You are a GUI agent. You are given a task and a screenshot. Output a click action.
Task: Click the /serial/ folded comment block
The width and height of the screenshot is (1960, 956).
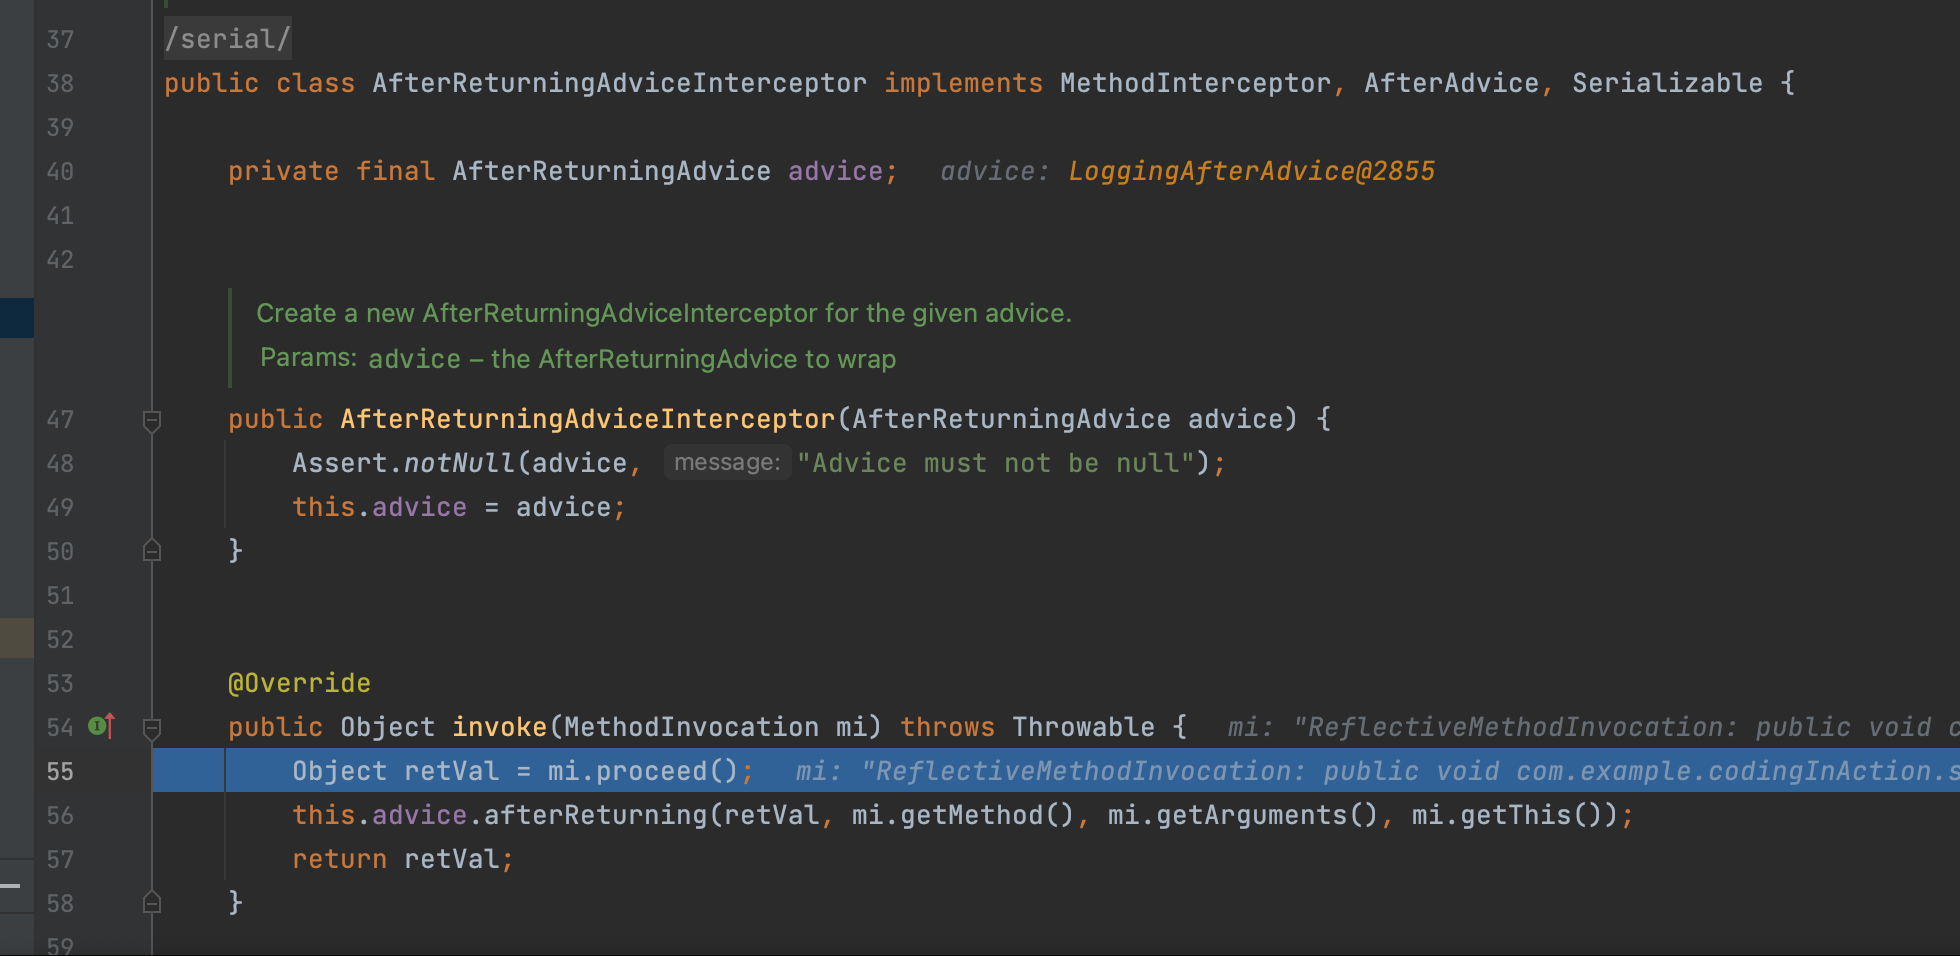(x=228, y=39)
